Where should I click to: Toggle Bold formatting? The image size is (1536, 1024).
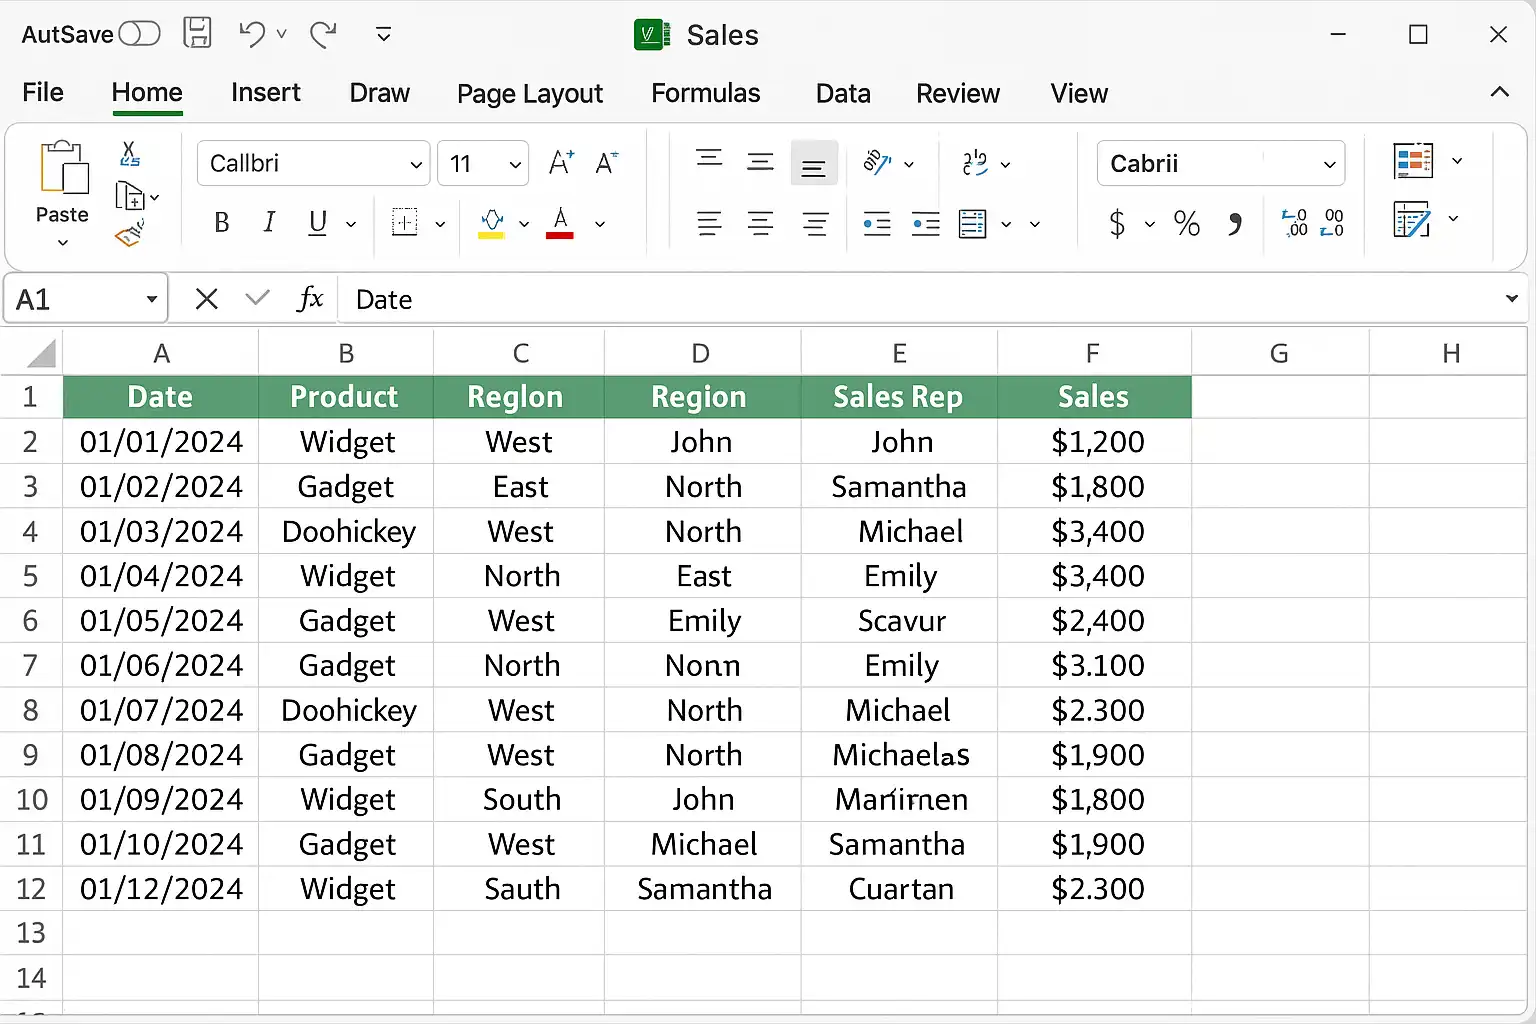(x=222, y=223)
